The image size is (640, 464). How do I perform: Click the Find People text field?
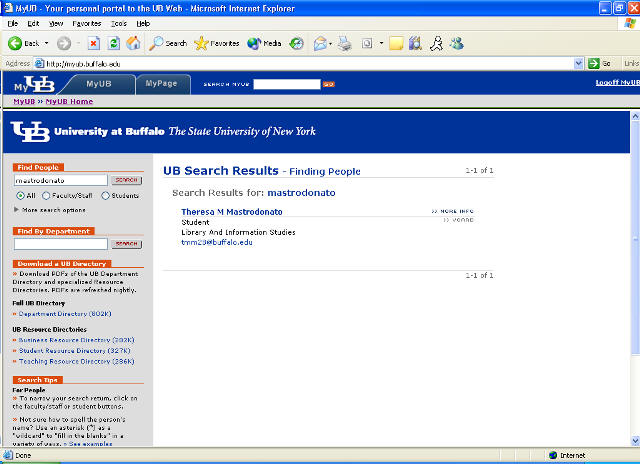pos(61,180)
